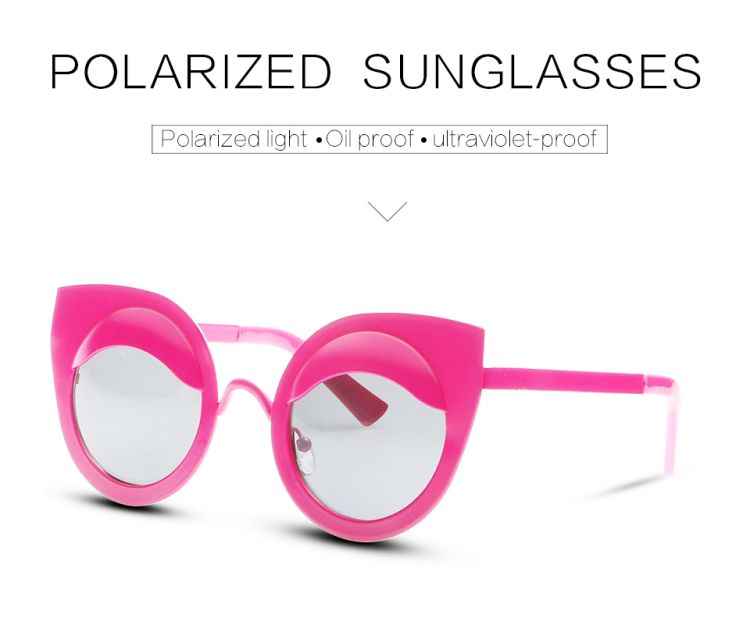Click the bullet dot between 'light' and 'Oil'

(318, 142)
